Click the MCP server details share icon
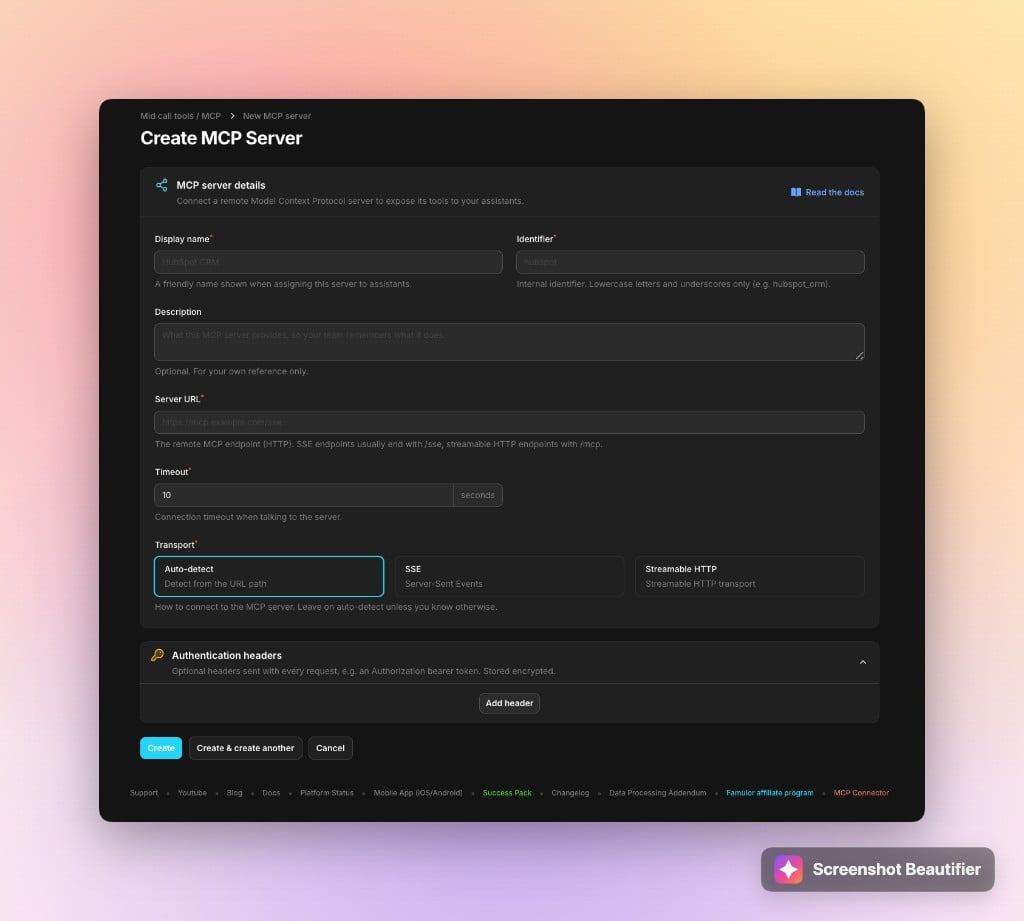Image resolution: width=1024 pixels, height=921 pixels. (161, 186)
